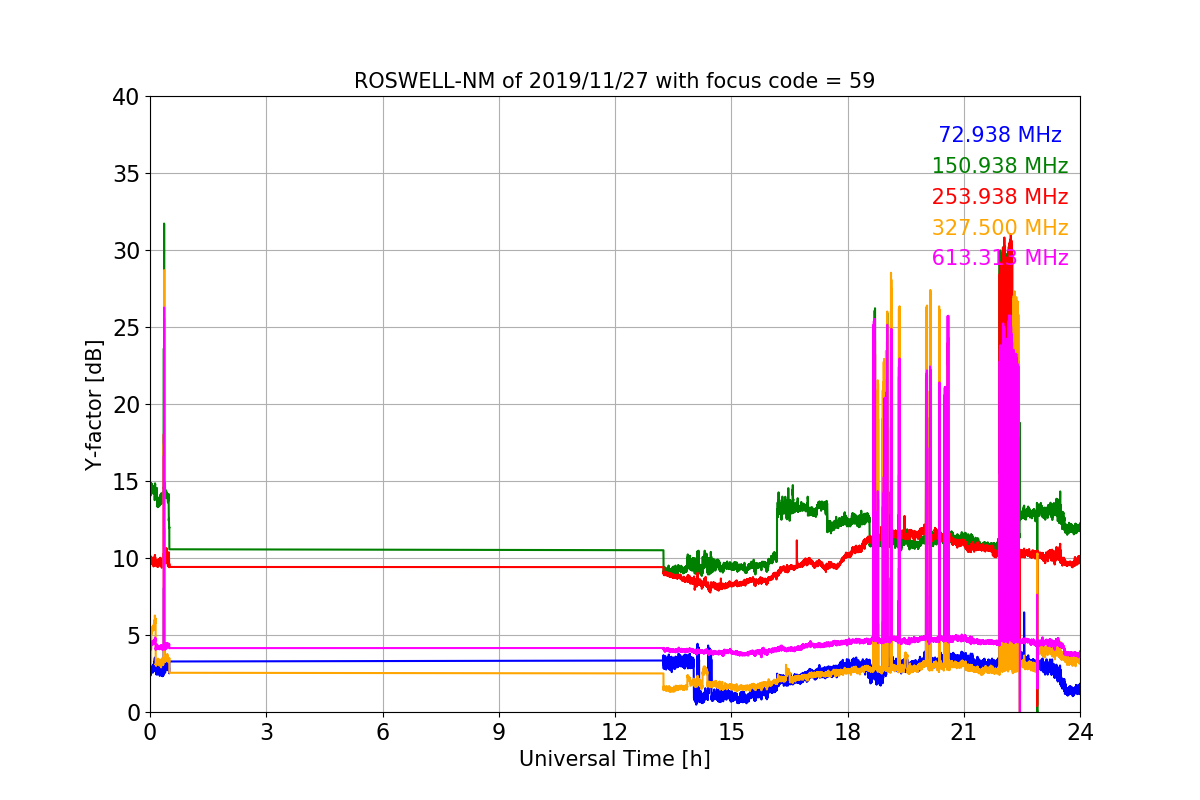
Task: Click y-axis tick label 35
Action: 125,174
